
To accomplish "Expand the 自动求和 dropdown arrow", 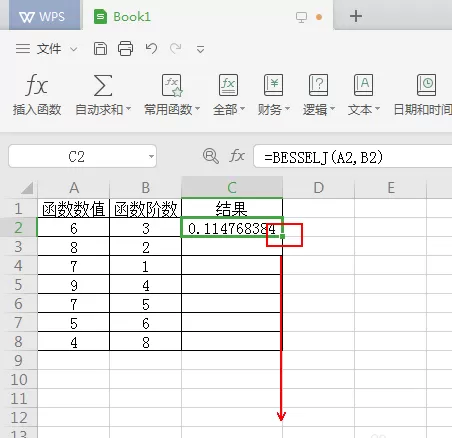I will pyautogui.click(x=129, y=109).
